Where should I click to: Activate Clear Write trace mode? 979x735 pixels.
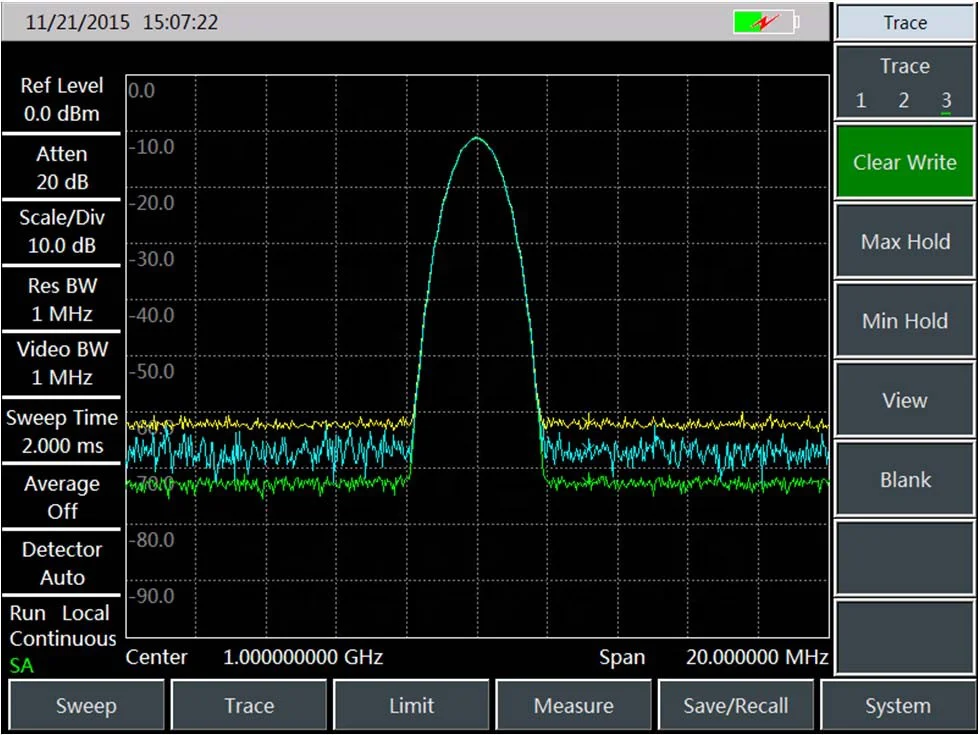click(x=904, y=162)
